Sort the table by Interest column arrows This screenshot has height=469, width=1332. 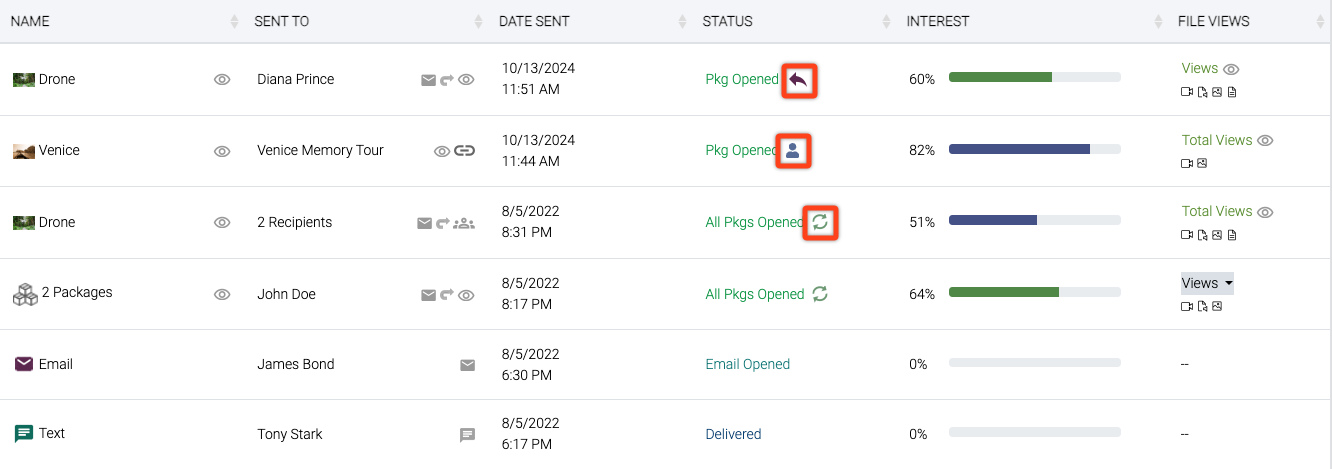1158,21
